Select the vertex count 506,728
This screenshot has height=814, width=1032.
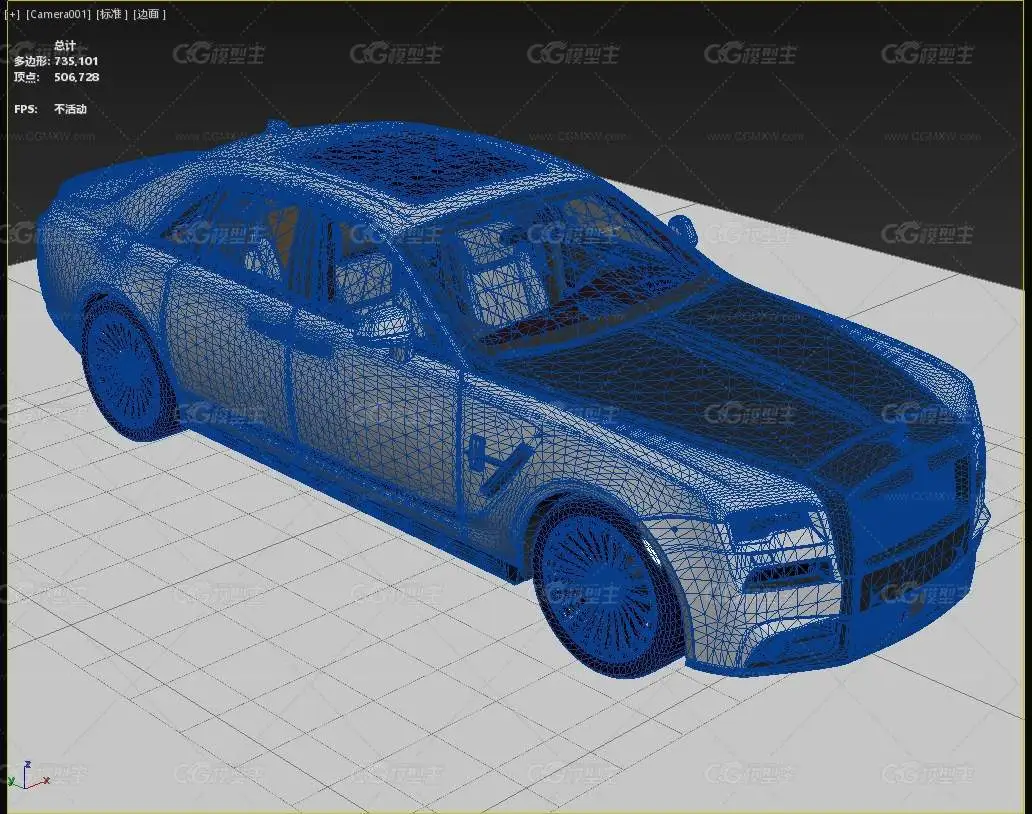tap(76, 77)
